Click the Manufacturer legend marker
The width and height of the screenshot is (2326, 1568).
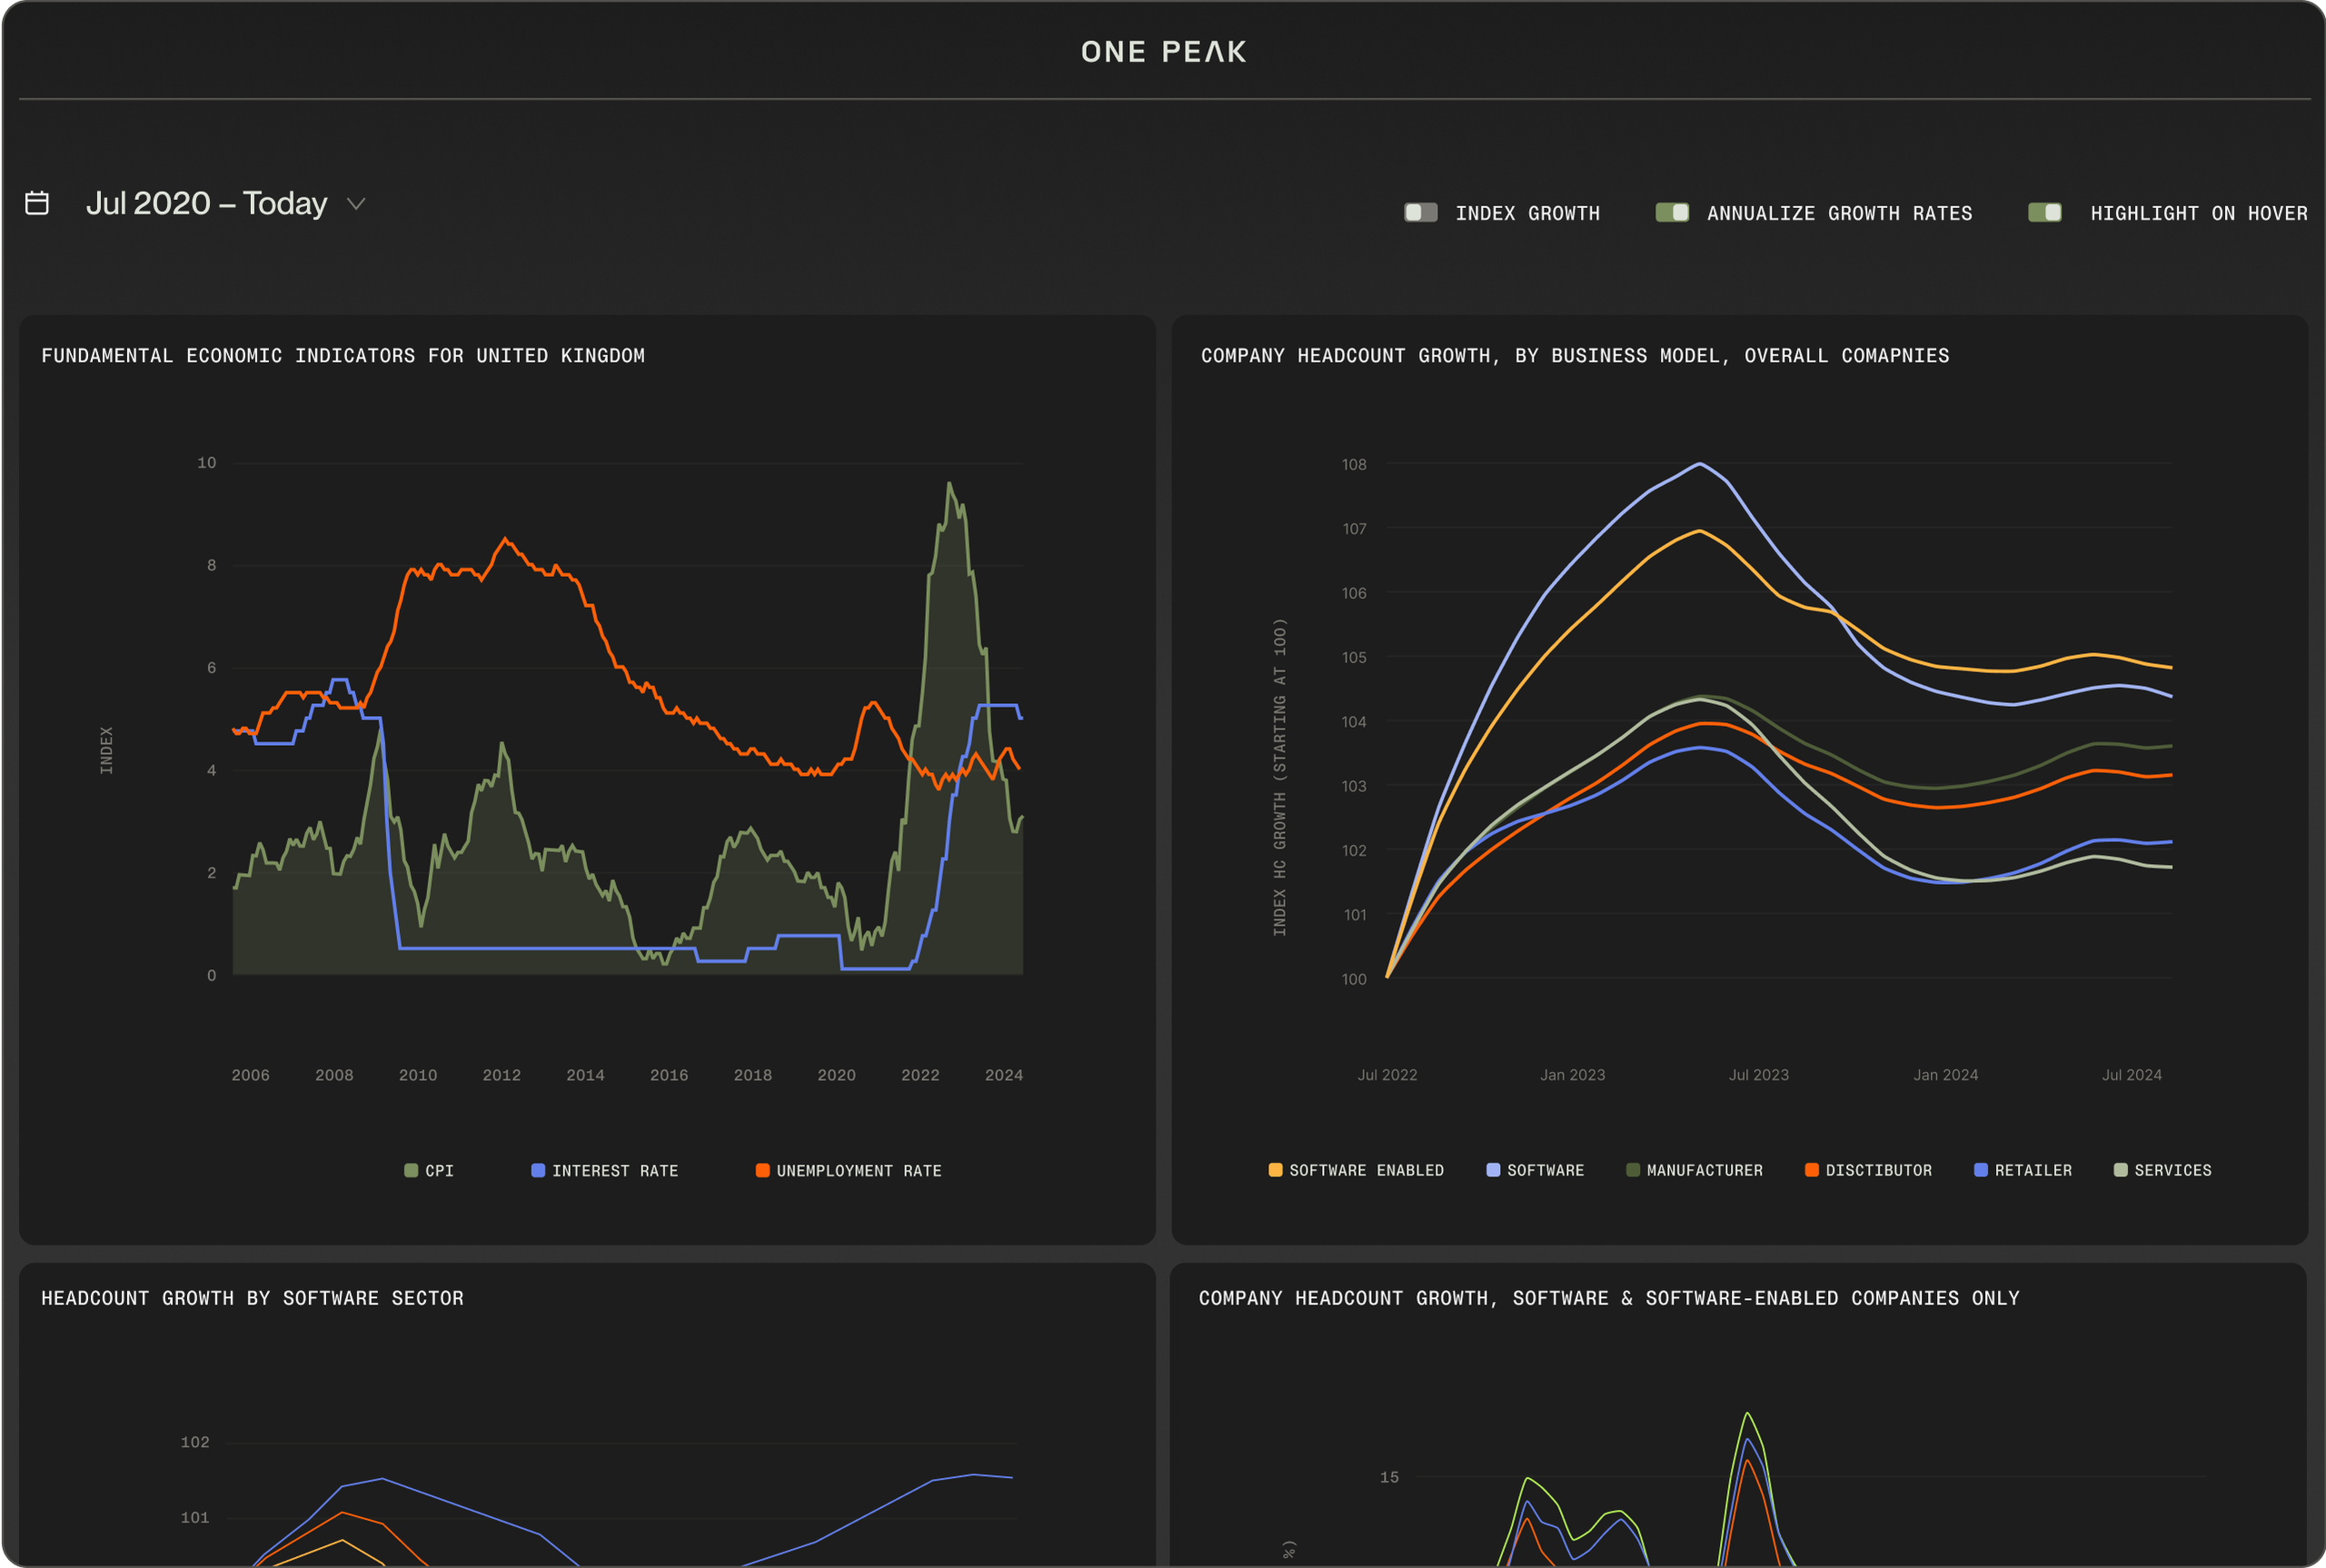click(x=1633, y=1170)
